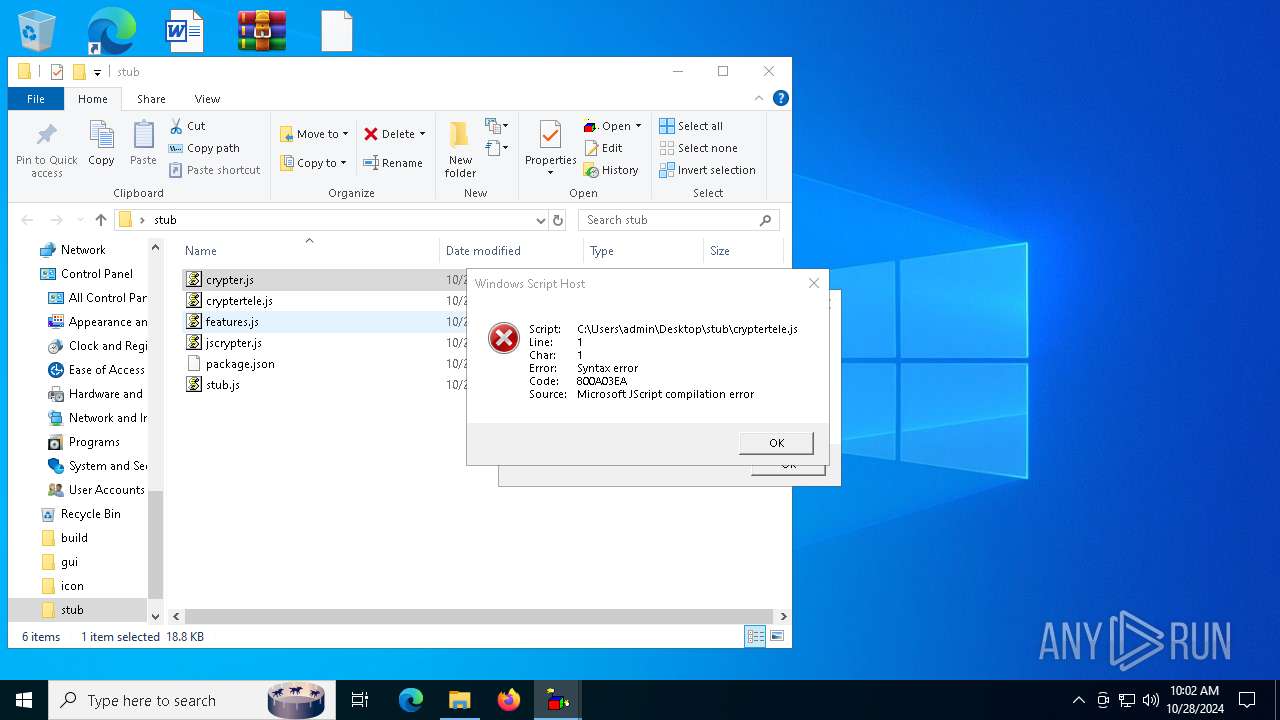The height and width of the screenshot is (720, 1280).
Task: Select the crypter.js file
Action: click(229, 280)
